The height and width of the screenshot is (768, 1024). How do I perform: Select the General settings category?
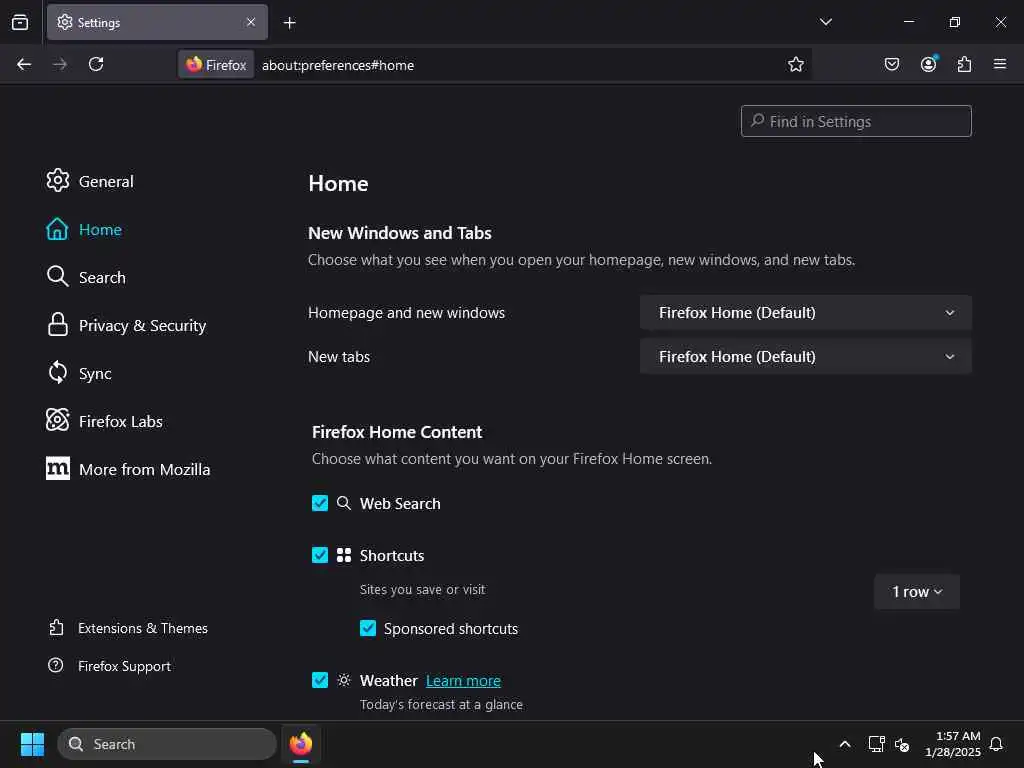pyautogui.click(x=89, y=181)
